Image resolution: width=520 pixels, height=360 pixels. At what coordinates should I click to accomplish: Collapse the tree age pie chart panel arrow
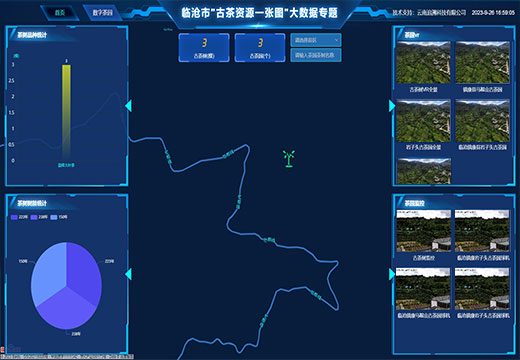click(x=128, y=274)
